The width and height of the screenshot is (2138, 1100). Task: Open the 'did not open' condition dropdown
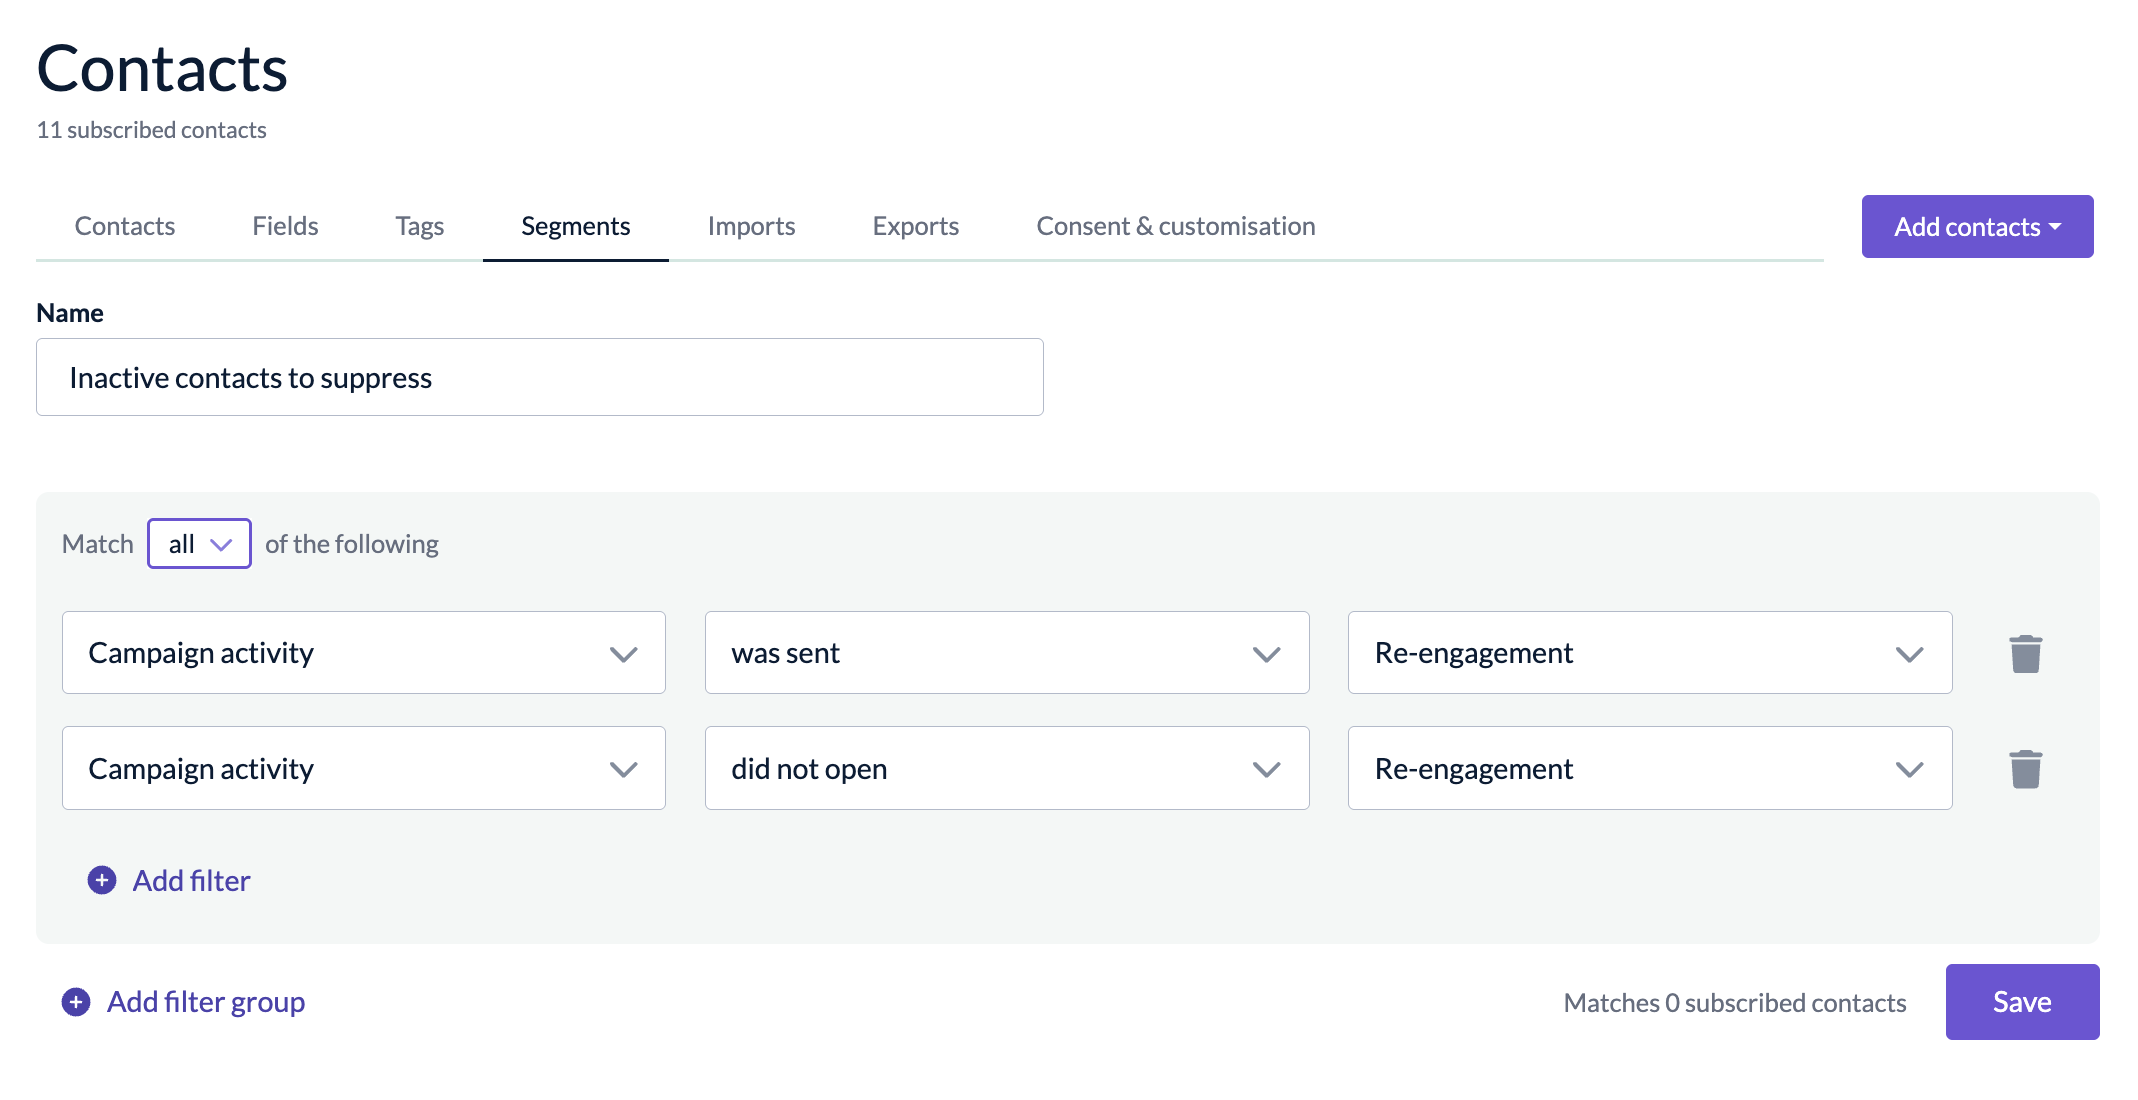click(1007, 768)
